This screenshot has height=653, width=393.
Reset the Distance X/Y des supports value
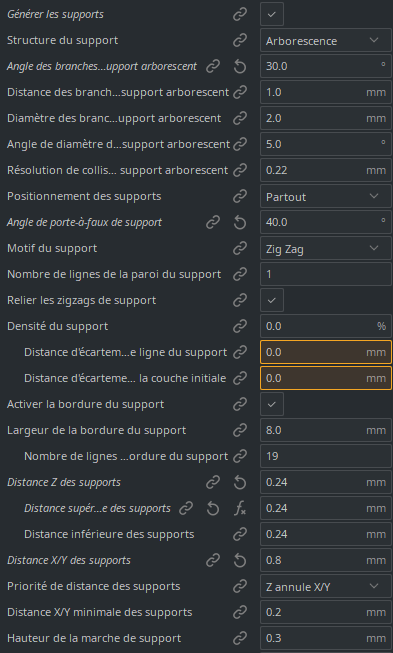tap(240, 561)
